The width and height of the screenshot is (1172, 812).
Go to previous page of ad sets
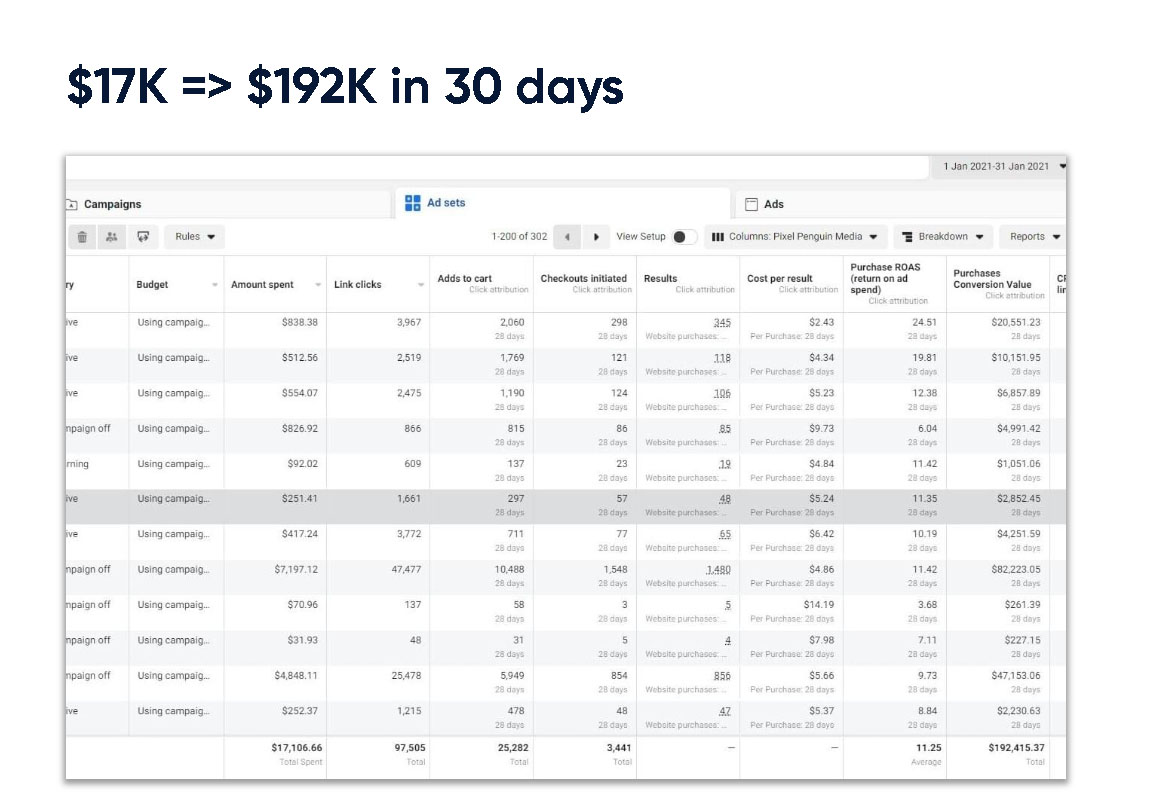pyautogui.click(x=567, y=237)
